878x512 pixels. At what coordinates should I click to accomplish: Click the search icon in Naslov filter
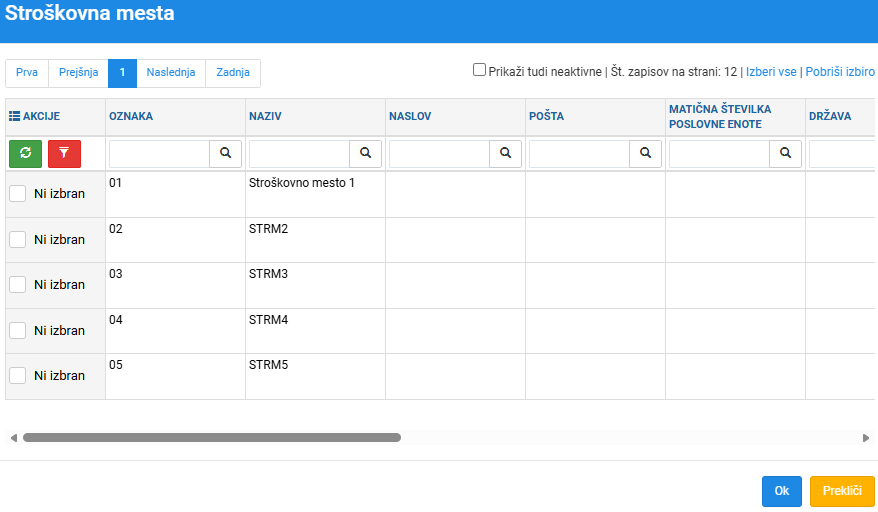pos(506,153)
